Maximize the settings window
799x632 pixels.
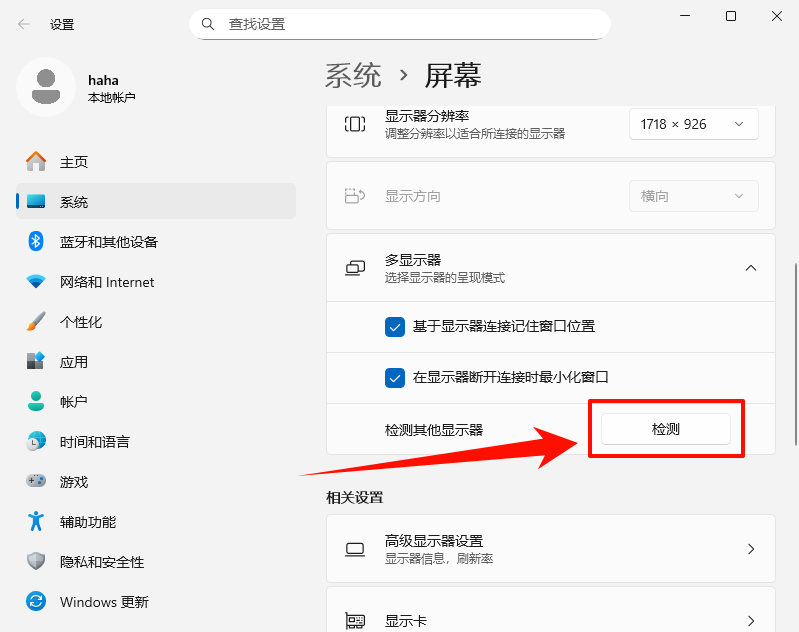point(731,16)
